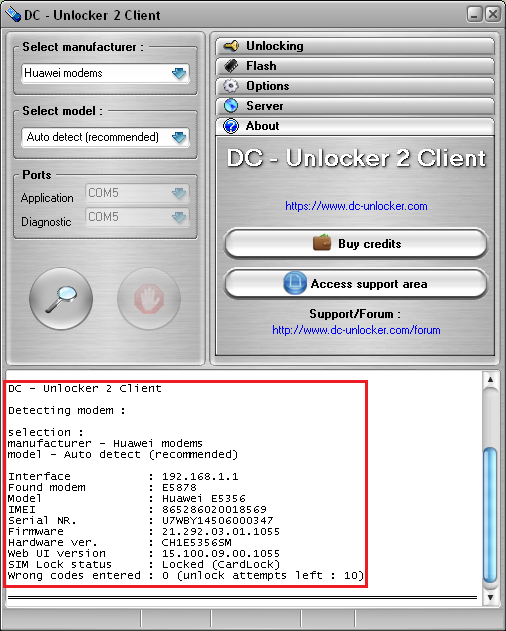Click the chip icon beside Flash
This screenshot has height=631, width=506.
(x=231, y=66)
